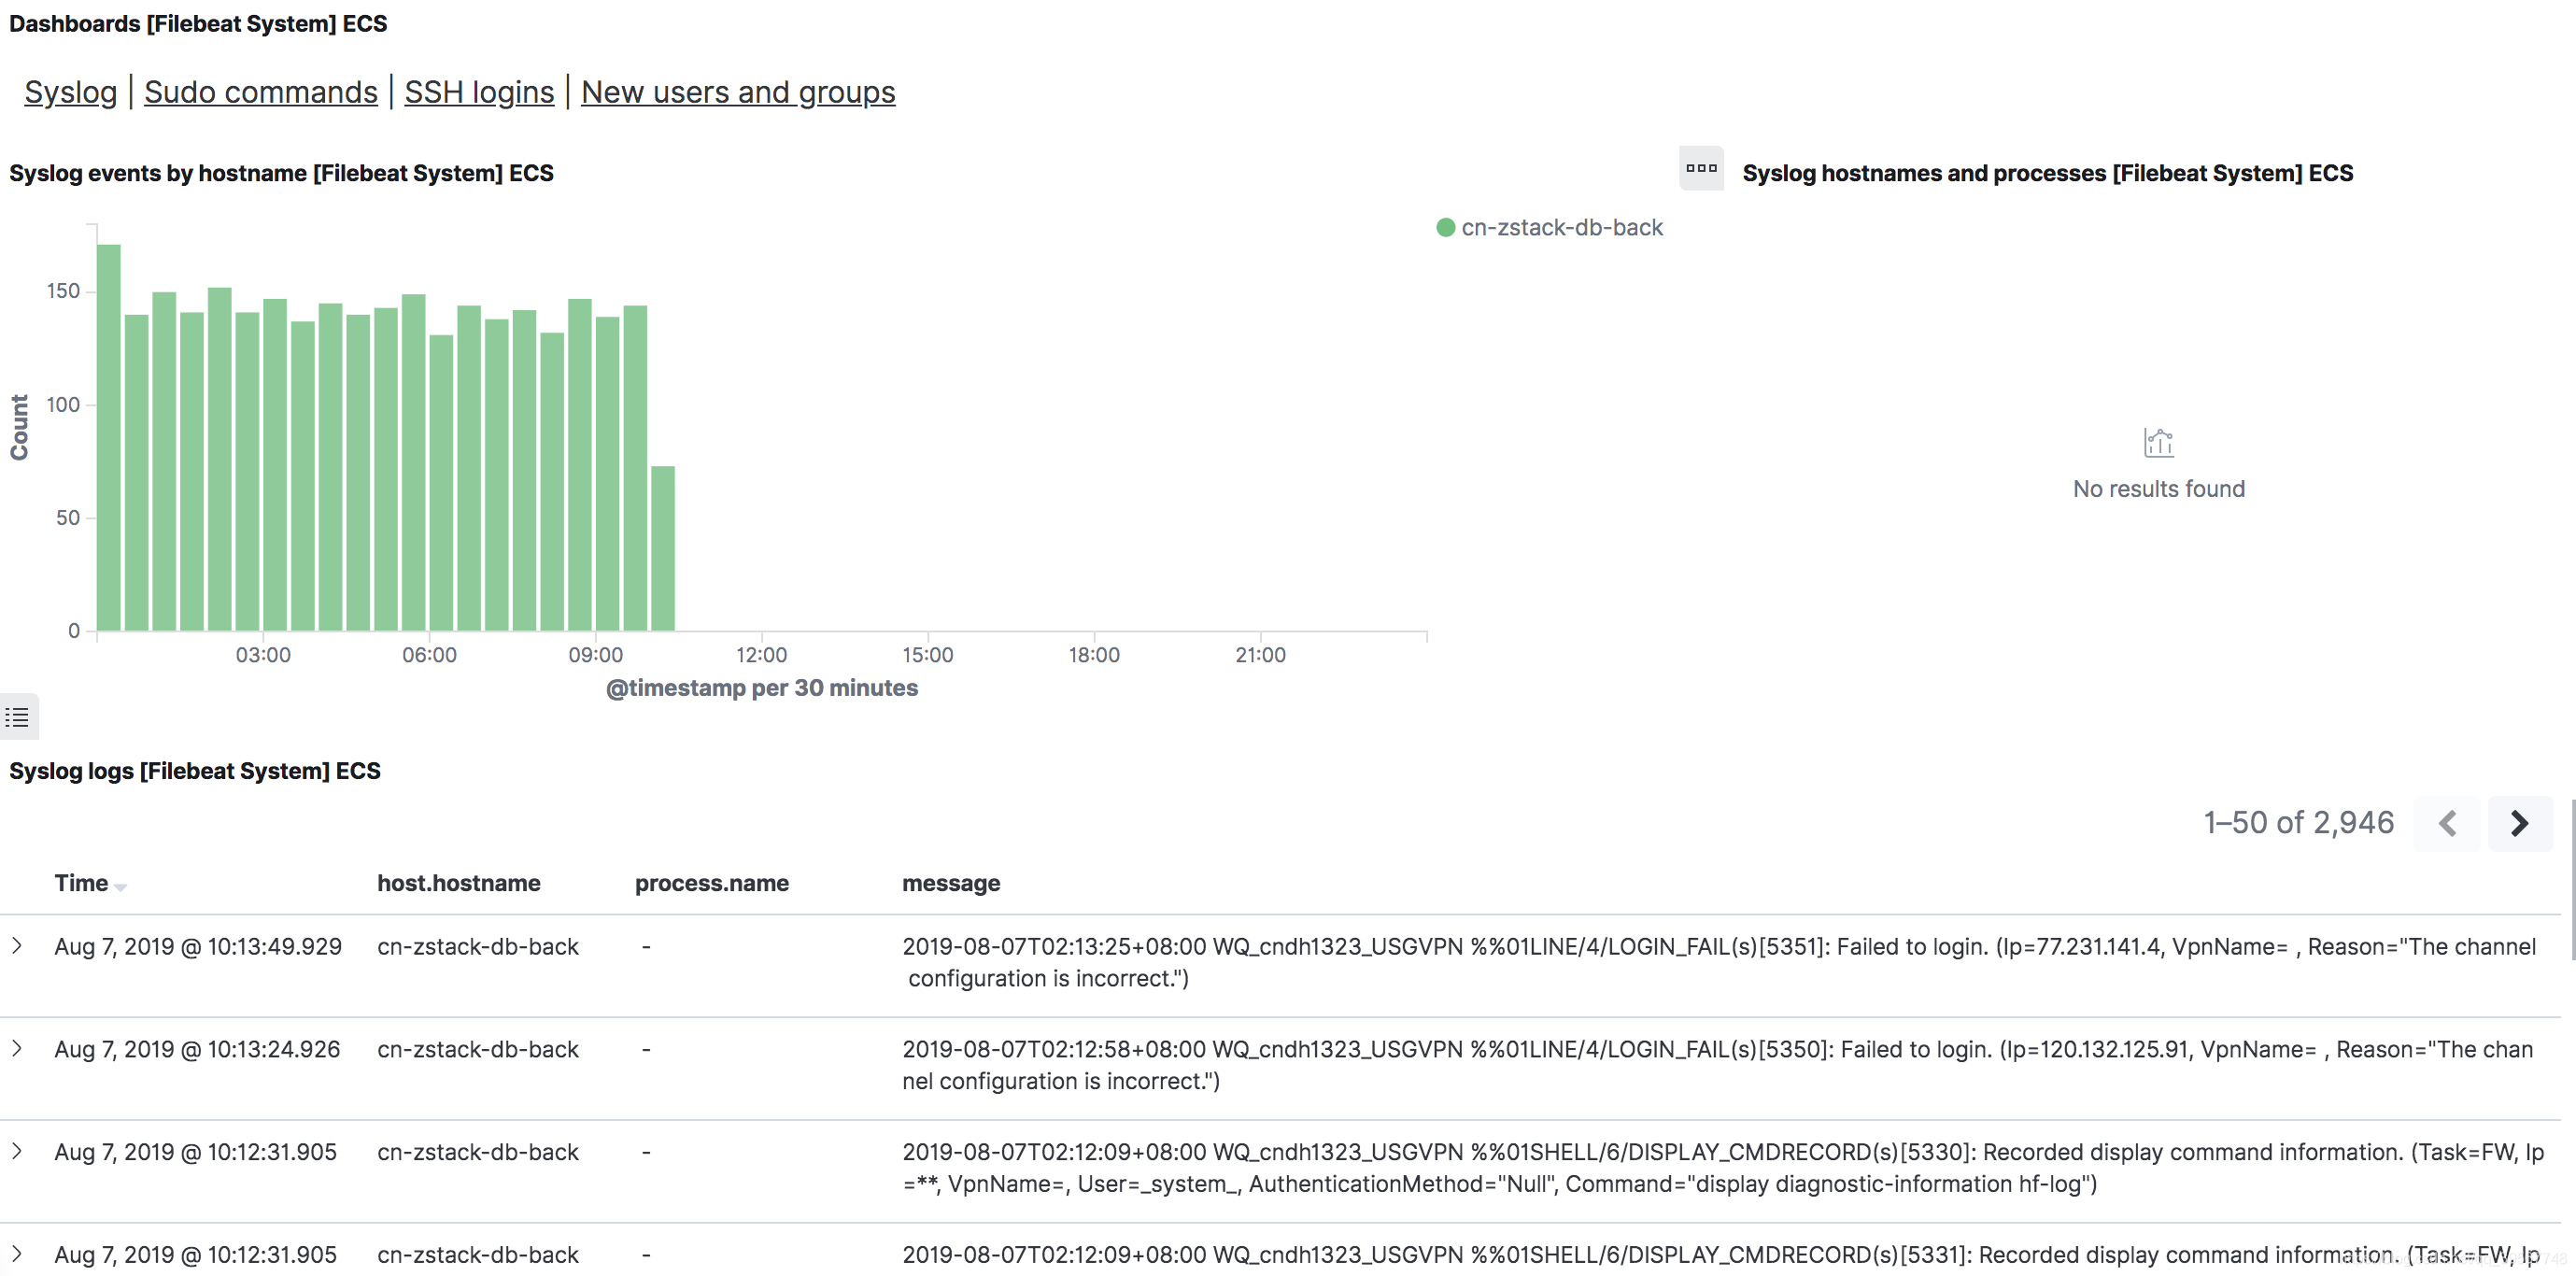
Task: Click timestamp Aug 7, 2019 @ 10:13:24.926
Action: (x=197, y=1050)
